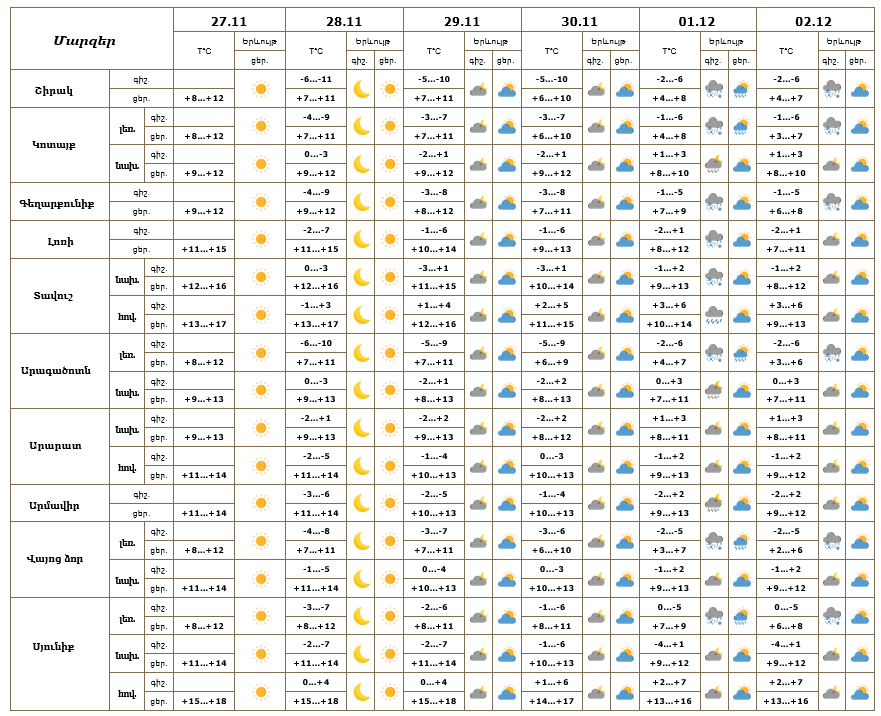Select Aragatsotn նախ. night rain-moon icon for 01.12

pyautogui.click(x=713, y=391)
